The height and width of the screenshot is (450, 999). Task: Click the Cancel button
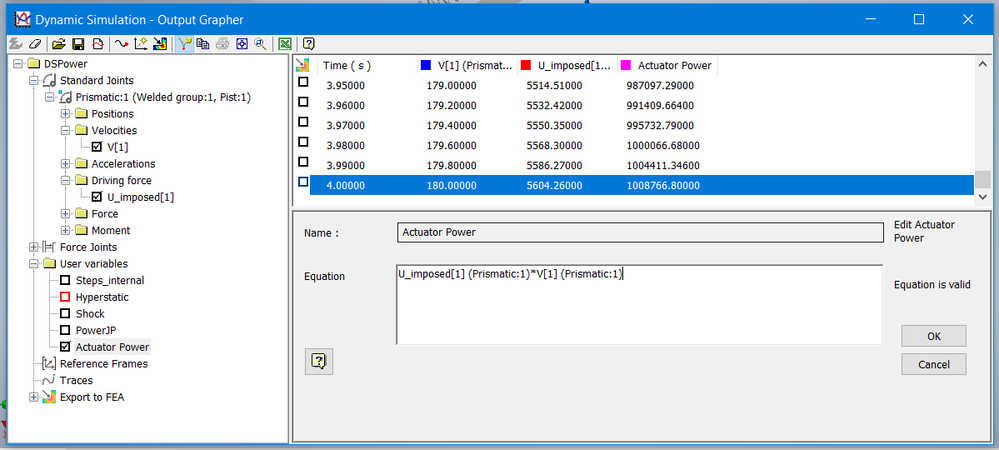934,365
